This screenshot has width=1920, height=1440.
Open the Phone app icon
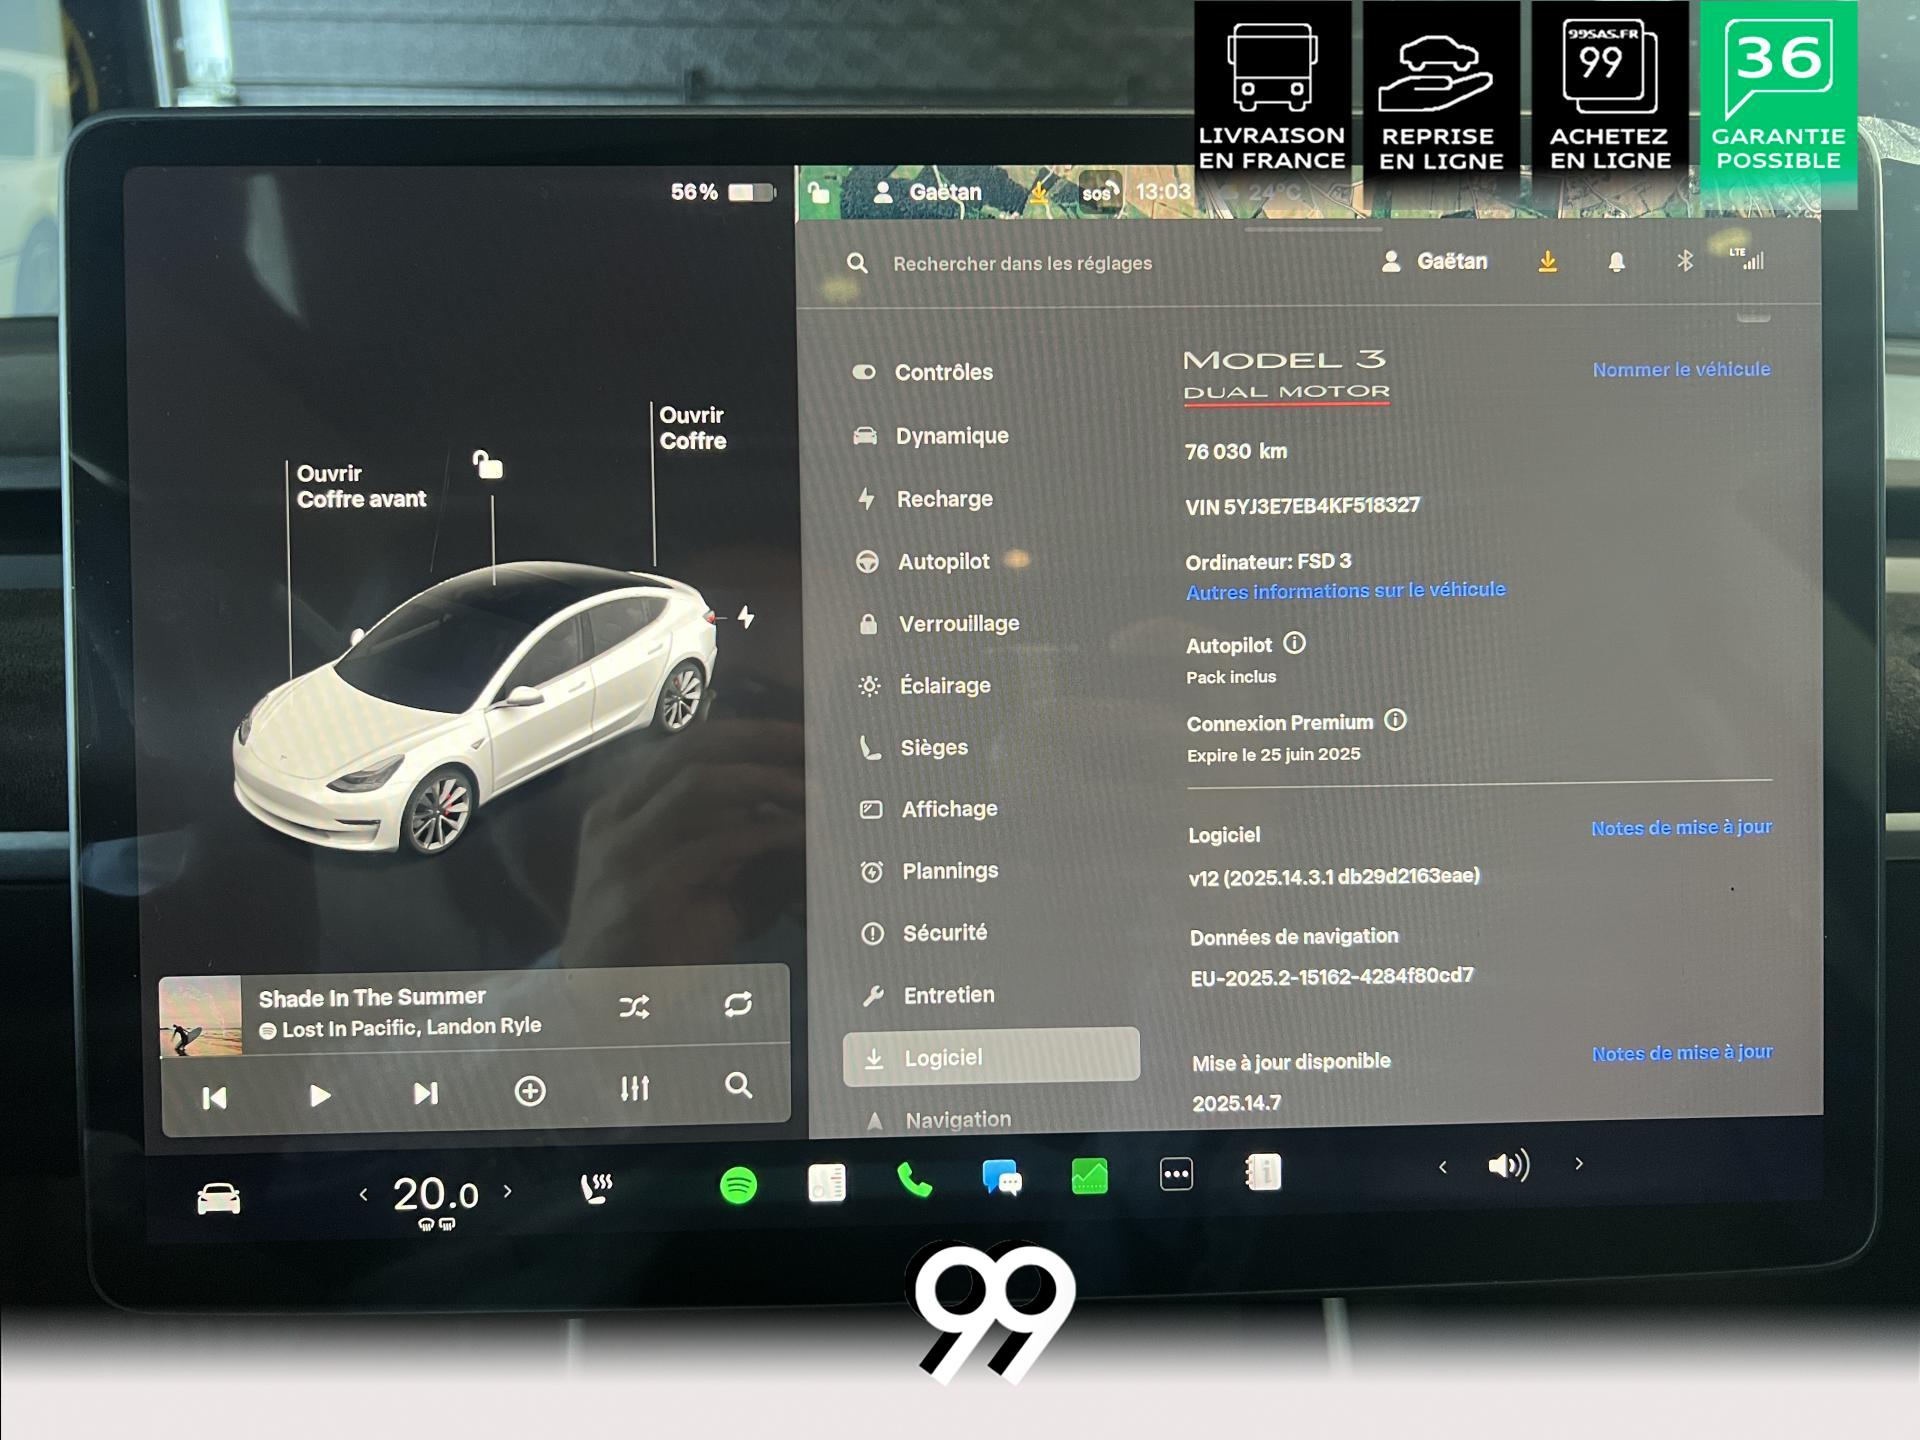(914, 1181)
